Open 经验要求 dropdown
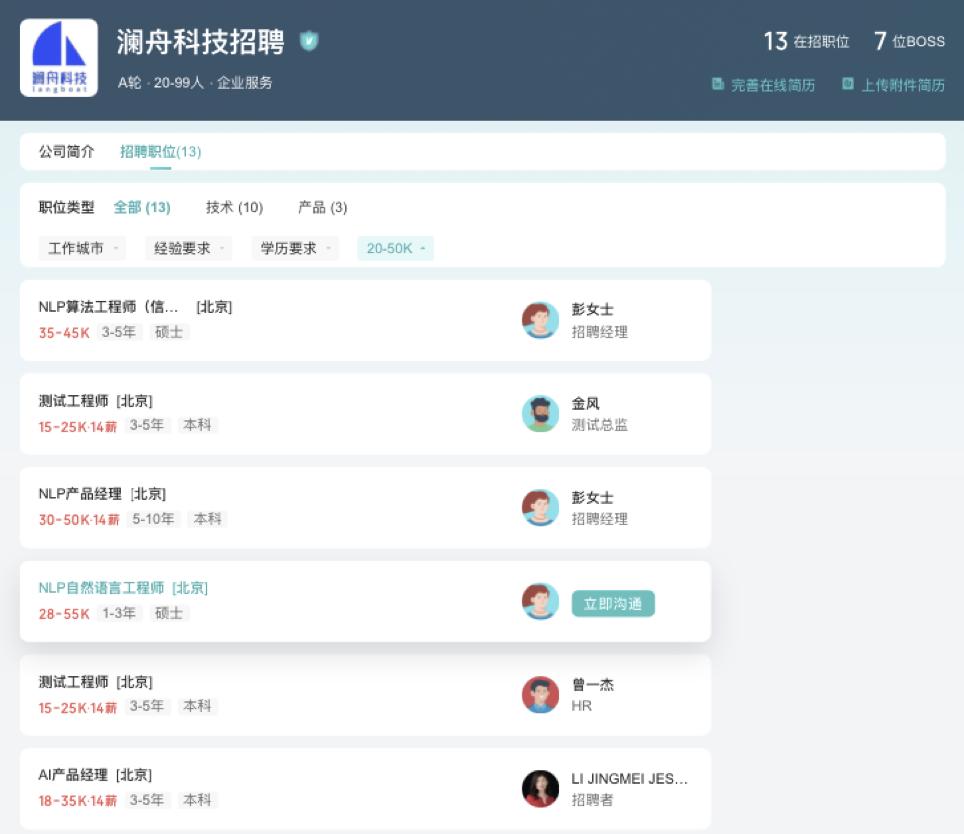 pyautogui.click(x=189, y=248)
